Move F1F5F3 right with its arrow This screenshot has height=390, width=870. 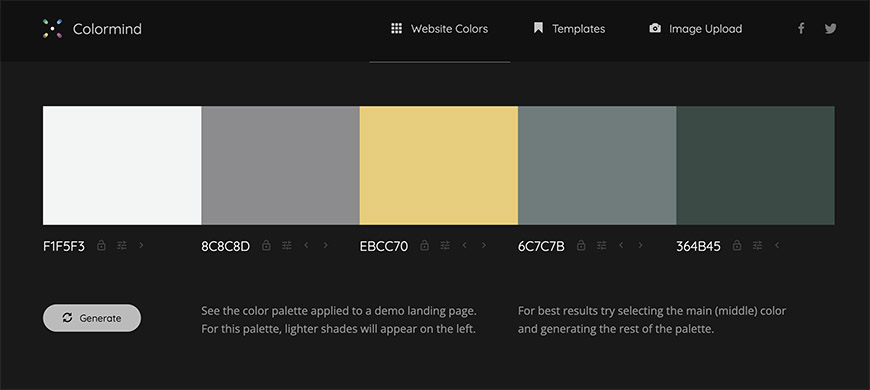coord(141,245)
